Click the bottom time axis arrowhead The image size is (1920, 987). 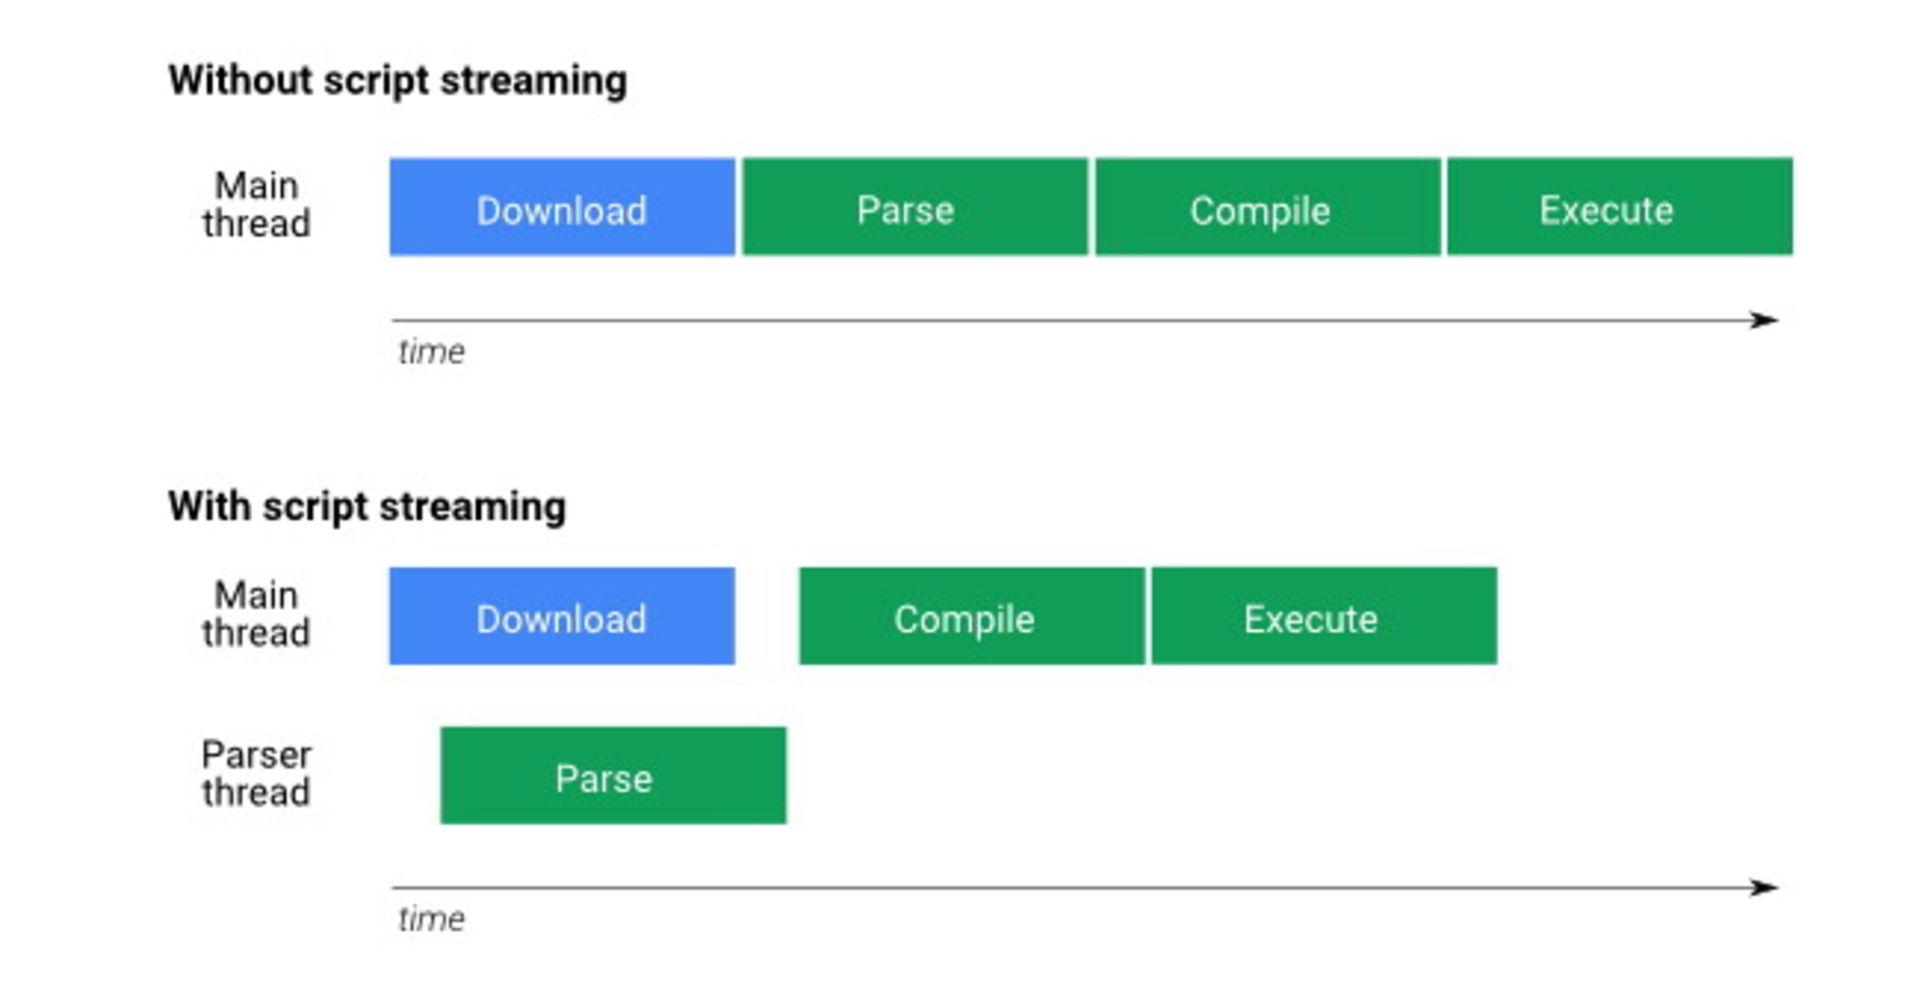point(1765,887)
